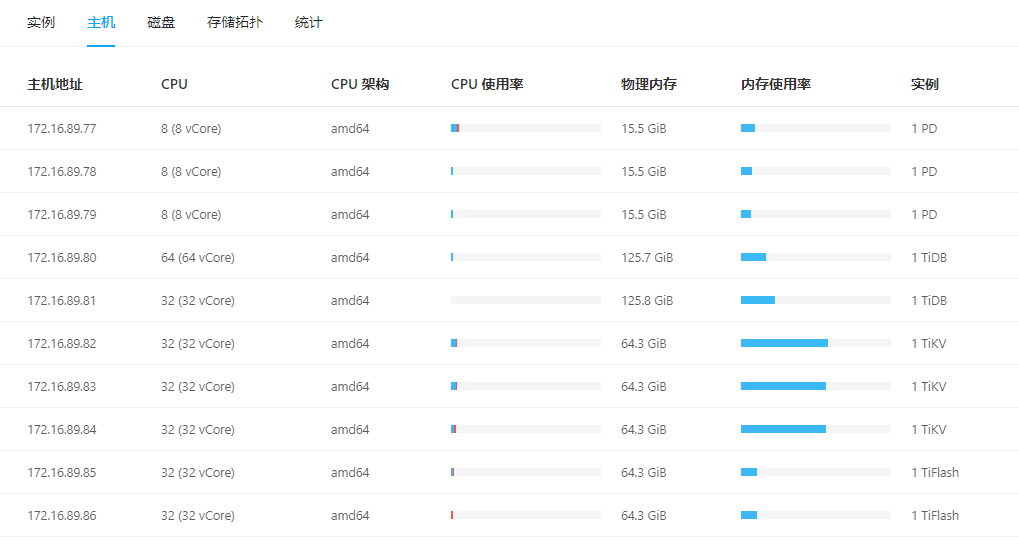Go to the 统计 tab
Screen dimensions: 1019x551
point(309,23)
